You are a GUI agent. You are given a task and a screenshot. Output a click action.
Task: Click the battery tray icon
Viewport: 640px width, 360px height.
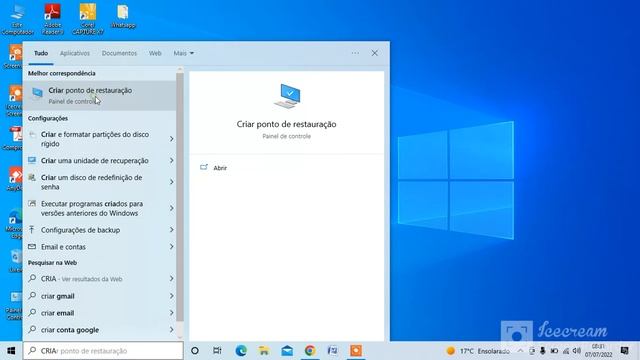coord(554,351)
